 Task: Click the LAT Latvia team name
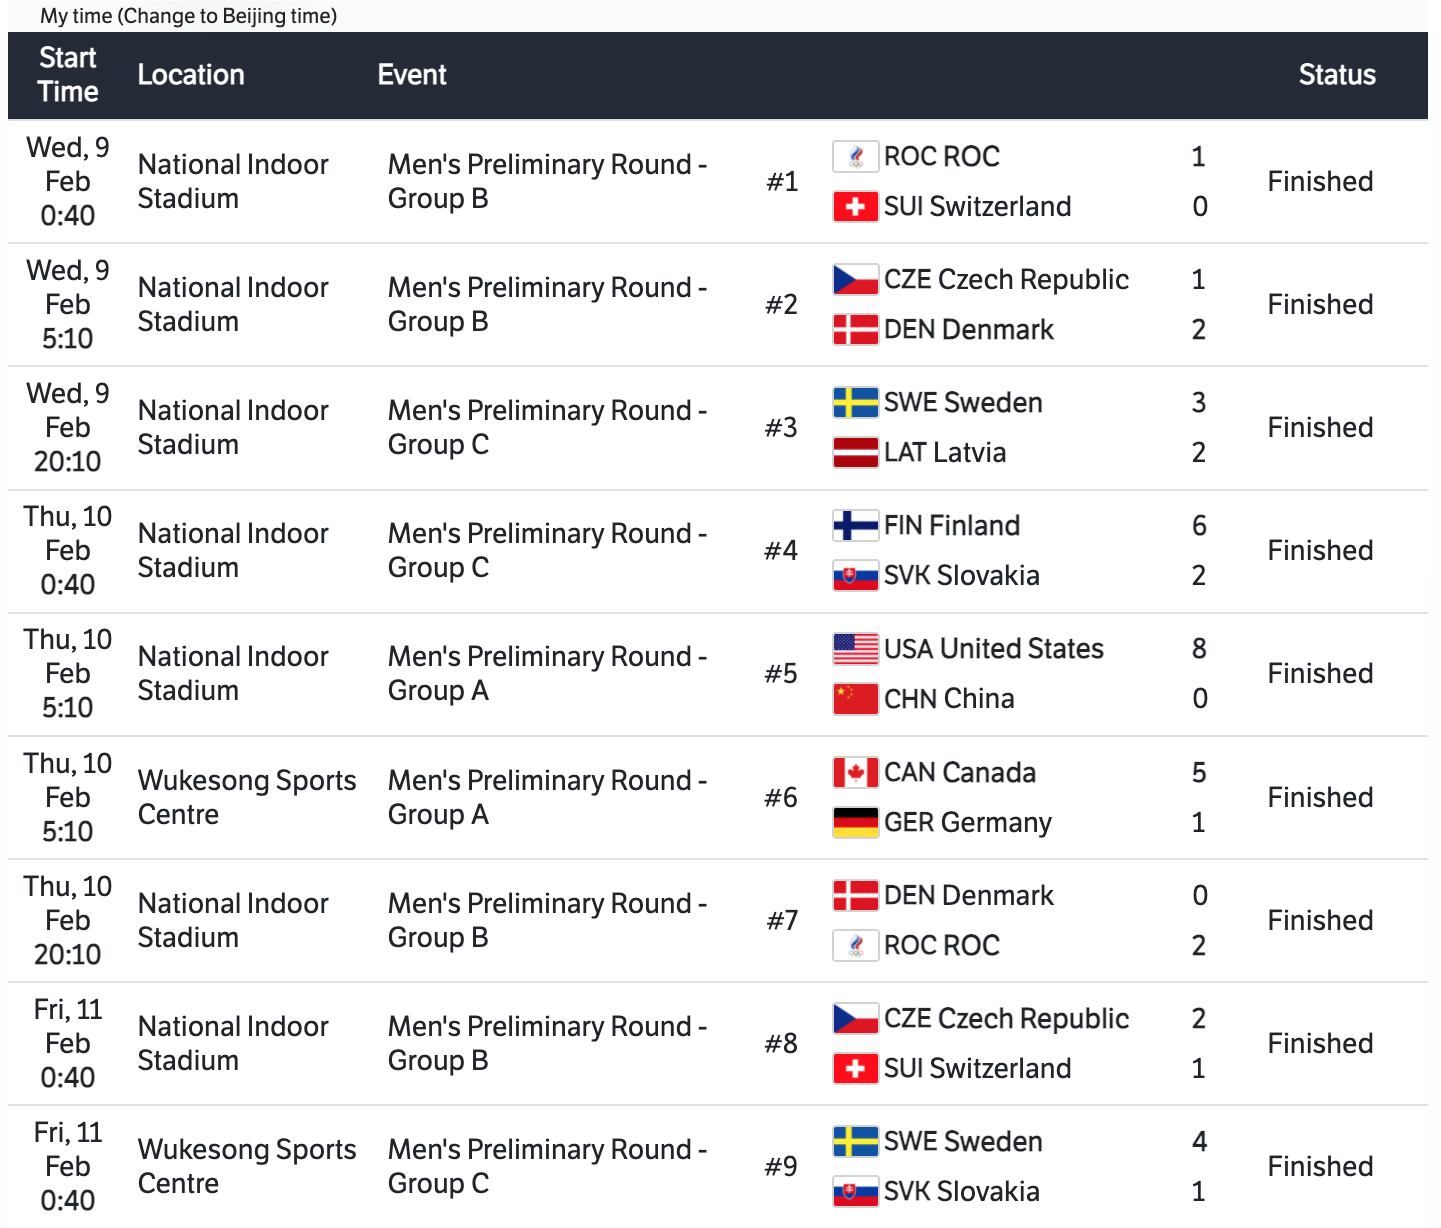point(944,453)
